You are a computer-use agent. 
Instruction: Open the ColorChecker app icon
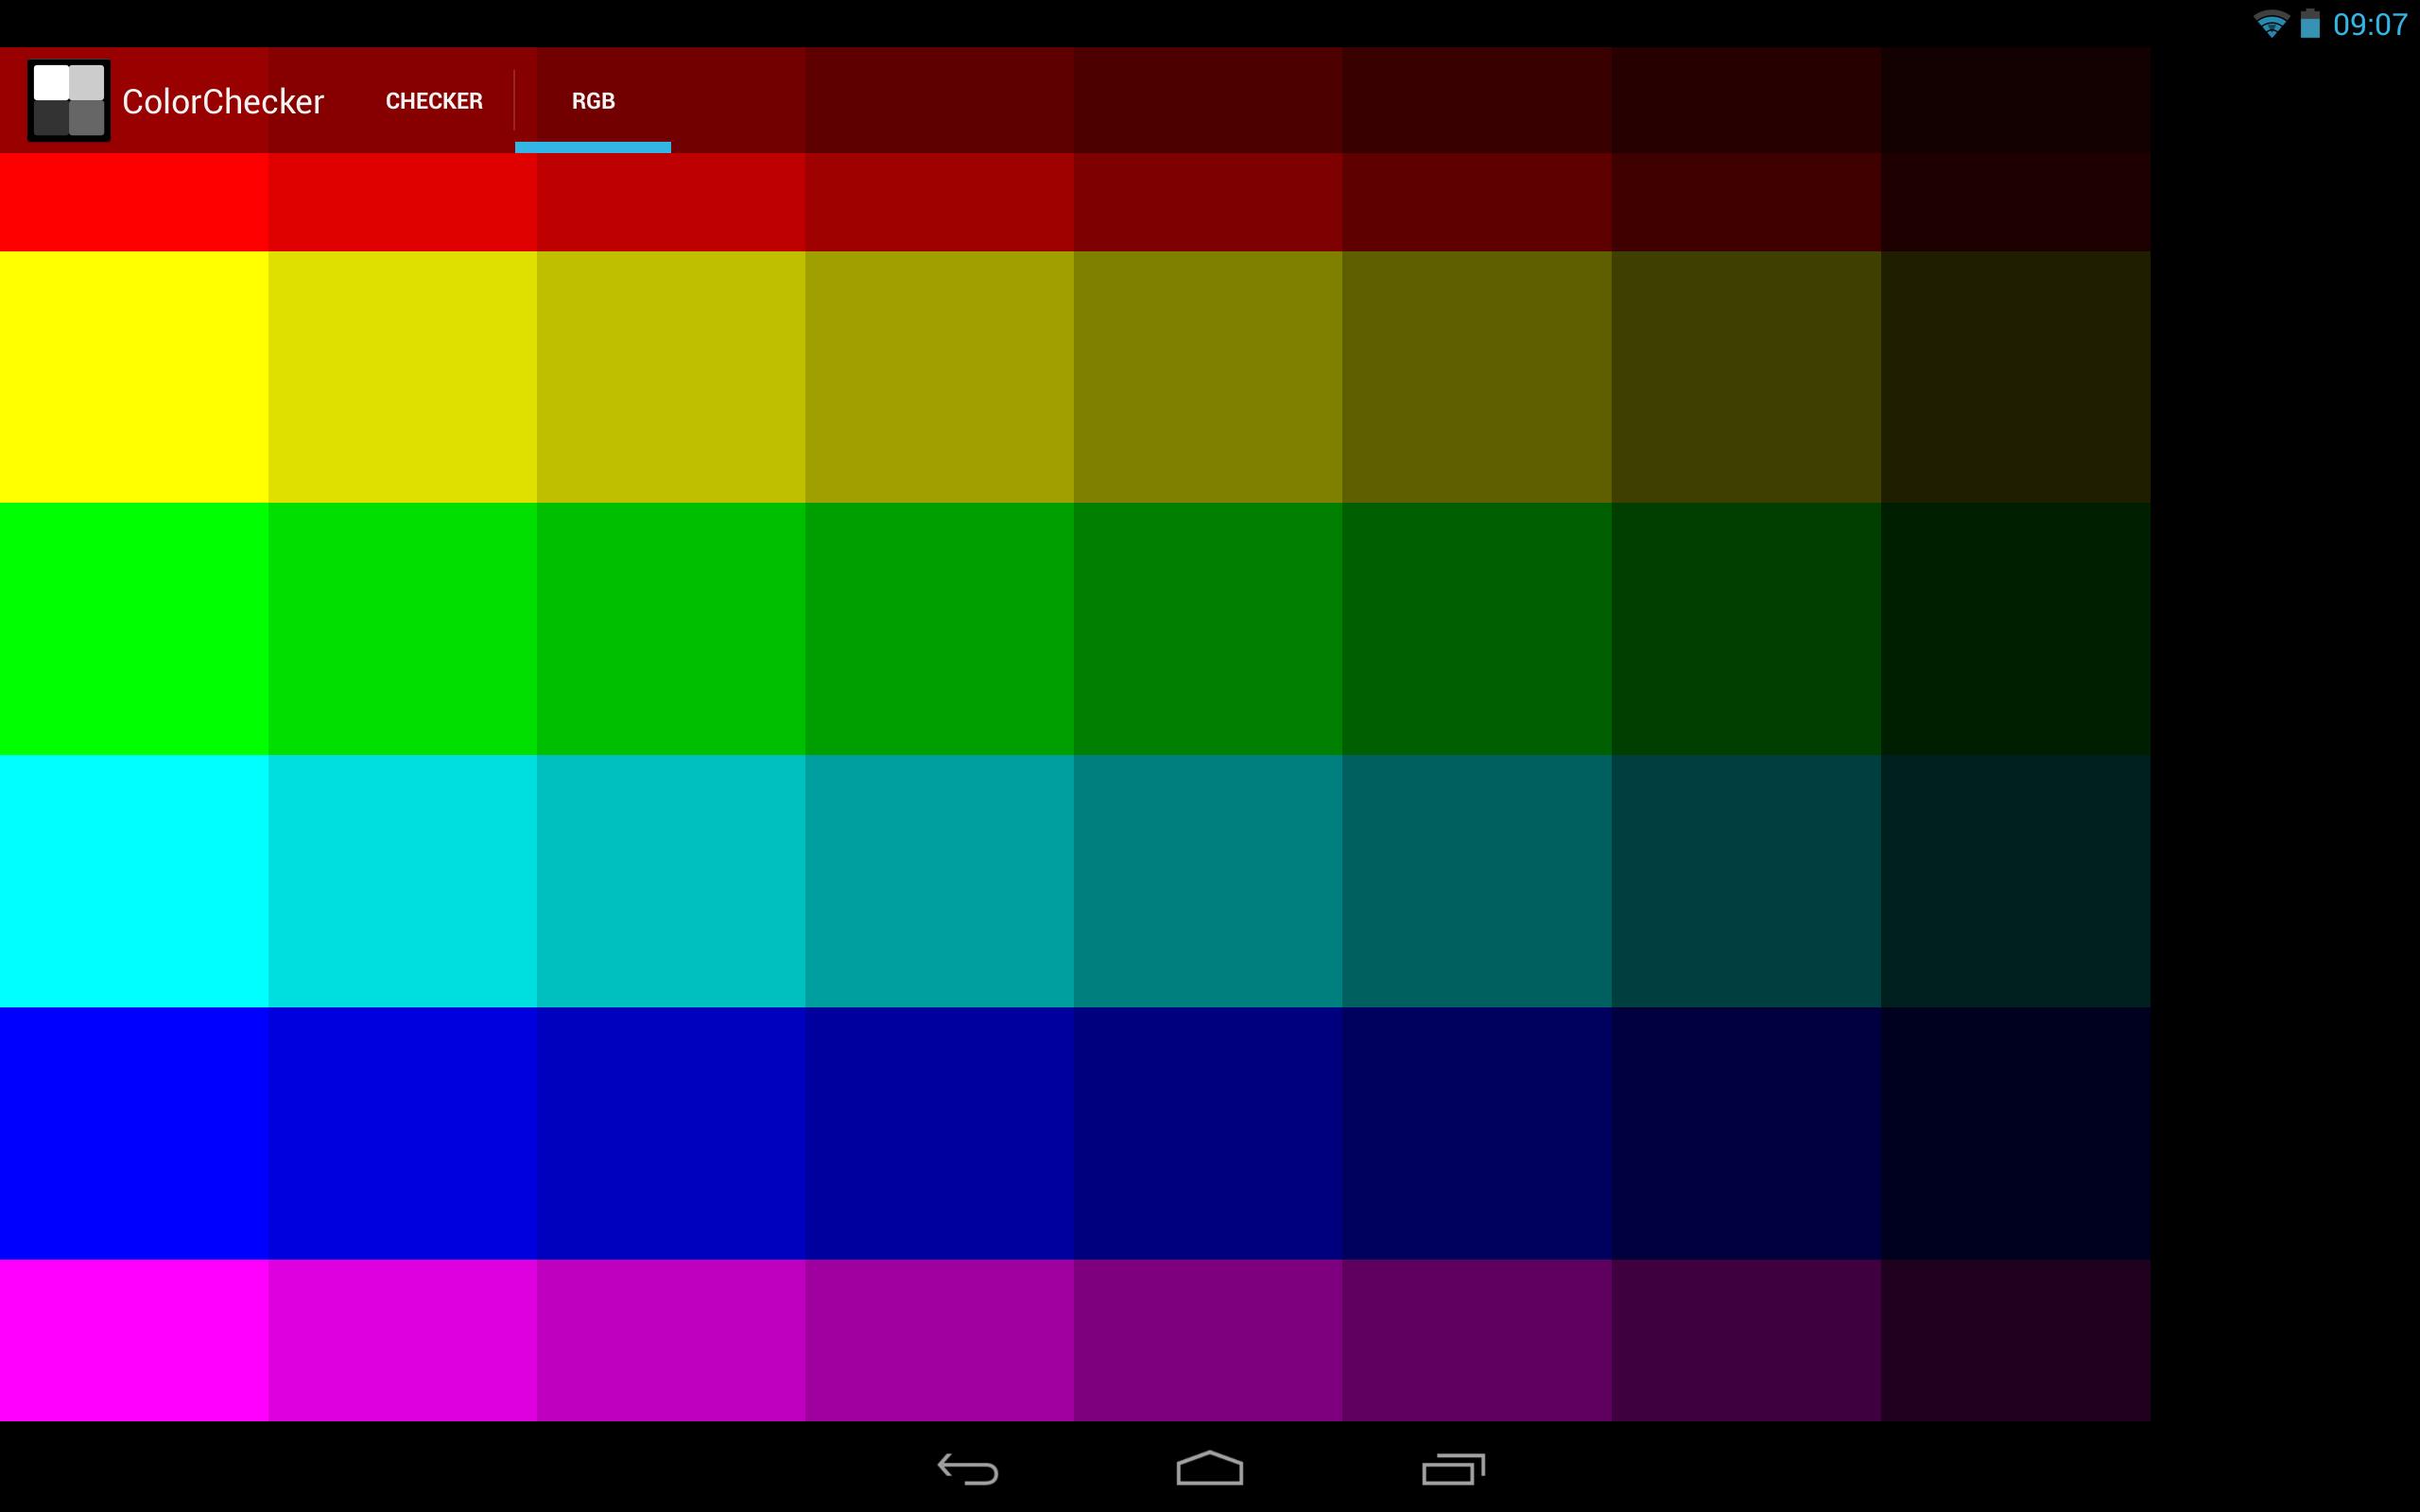pos(69,101)
